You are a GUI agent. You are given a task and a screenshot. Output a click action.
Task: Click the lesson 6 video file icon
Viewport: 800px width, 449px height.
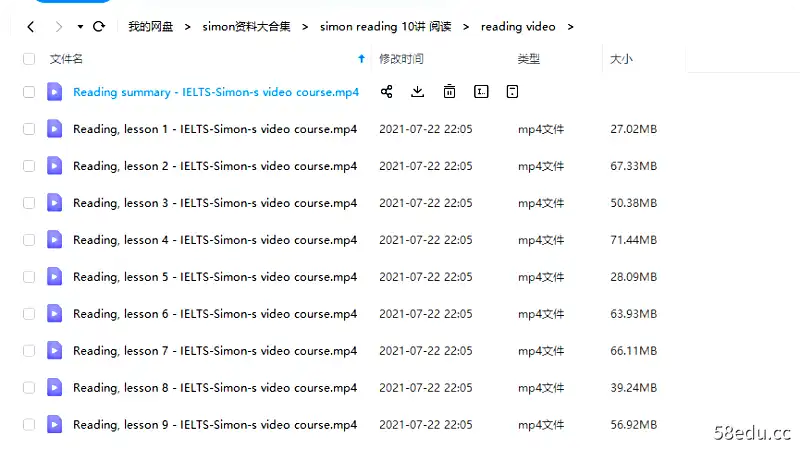click(55, 313)
